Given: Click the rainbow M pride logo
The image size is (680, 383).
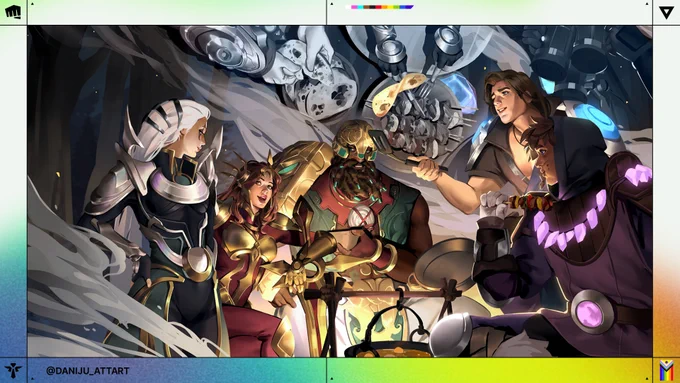Looking at the screenshot, I should (x=667, y=370).
